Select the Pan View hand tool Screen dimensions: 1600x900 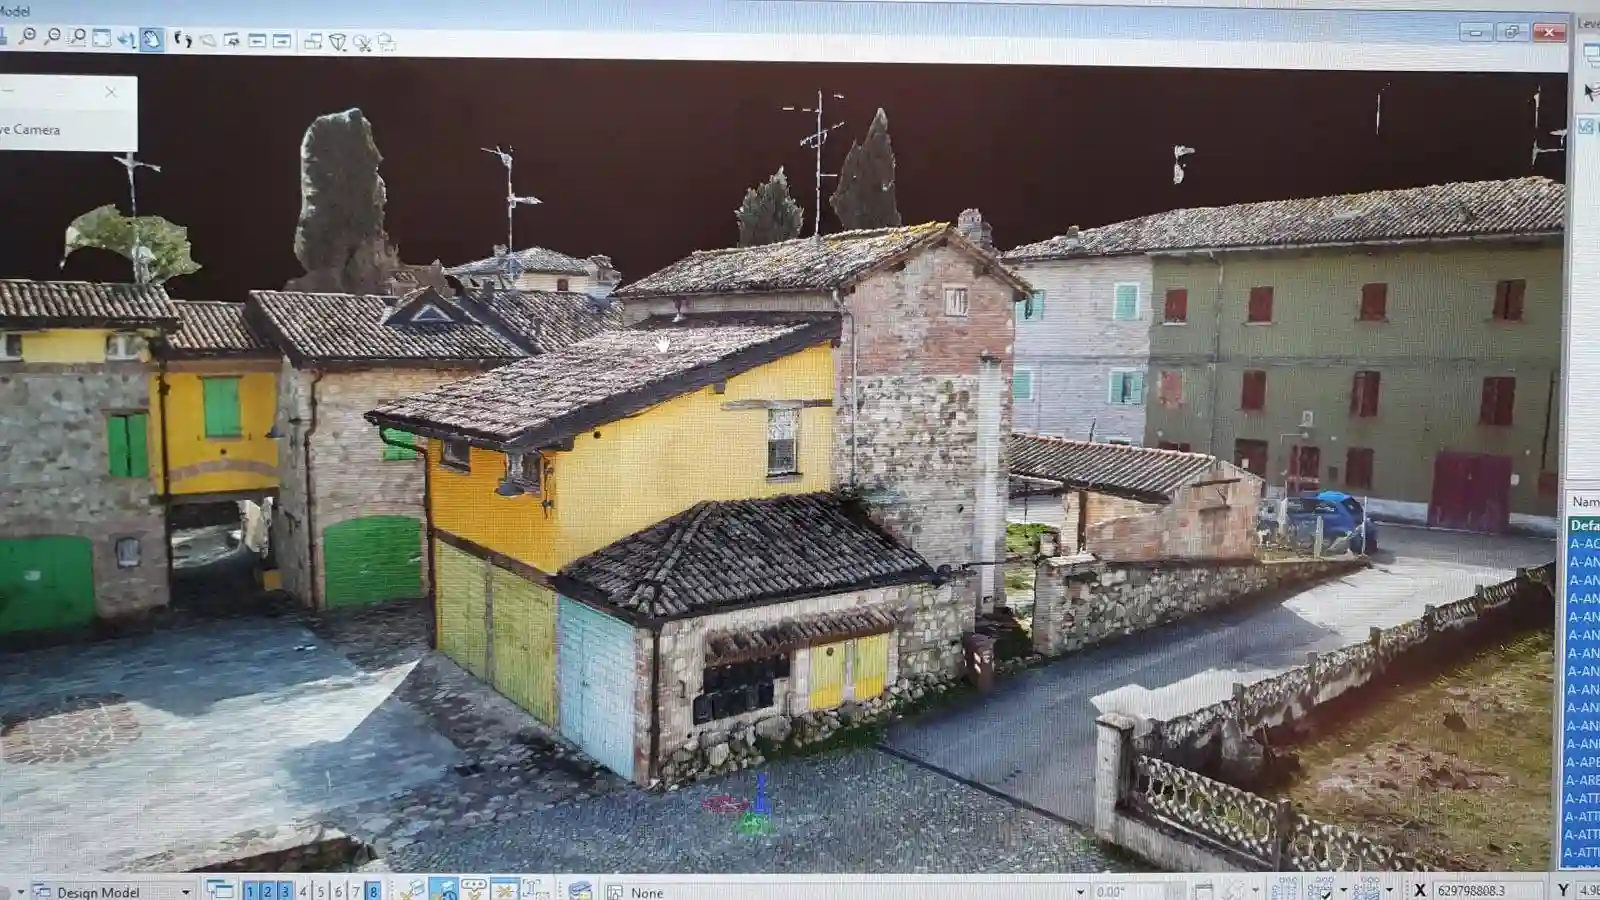151,39
